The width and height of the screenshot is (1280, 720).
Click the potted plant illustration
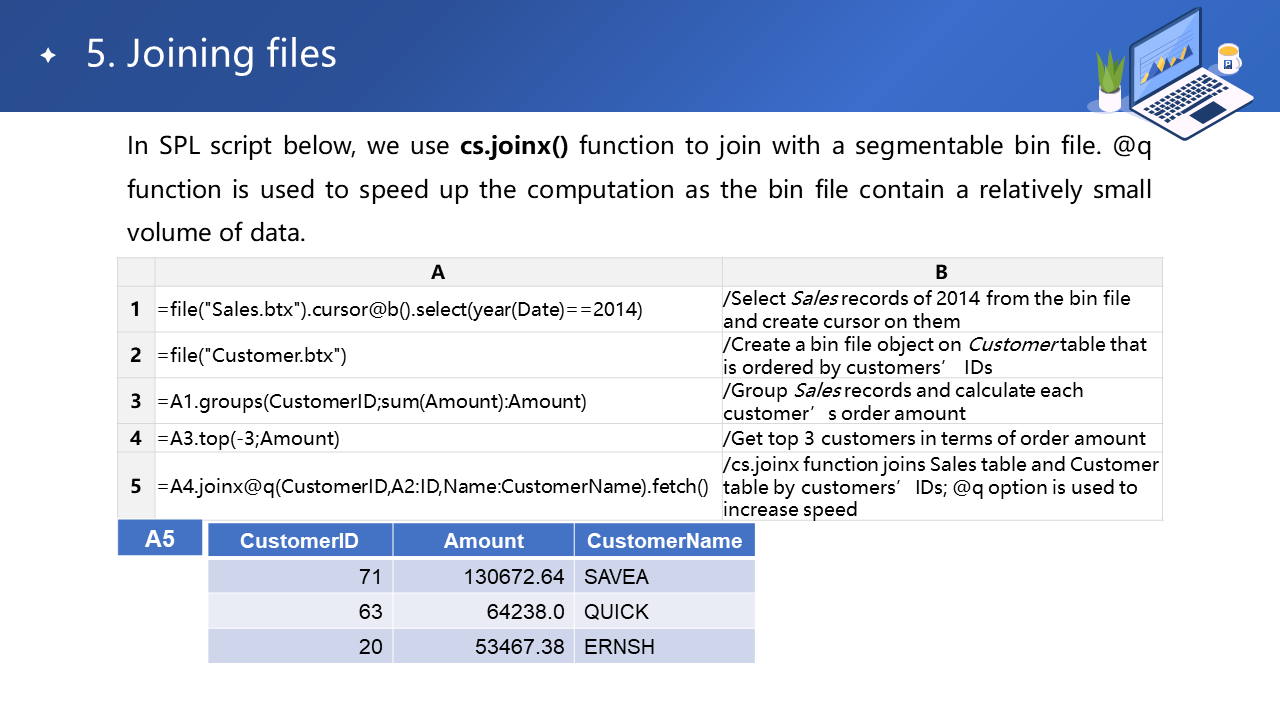click(1110, 82)
